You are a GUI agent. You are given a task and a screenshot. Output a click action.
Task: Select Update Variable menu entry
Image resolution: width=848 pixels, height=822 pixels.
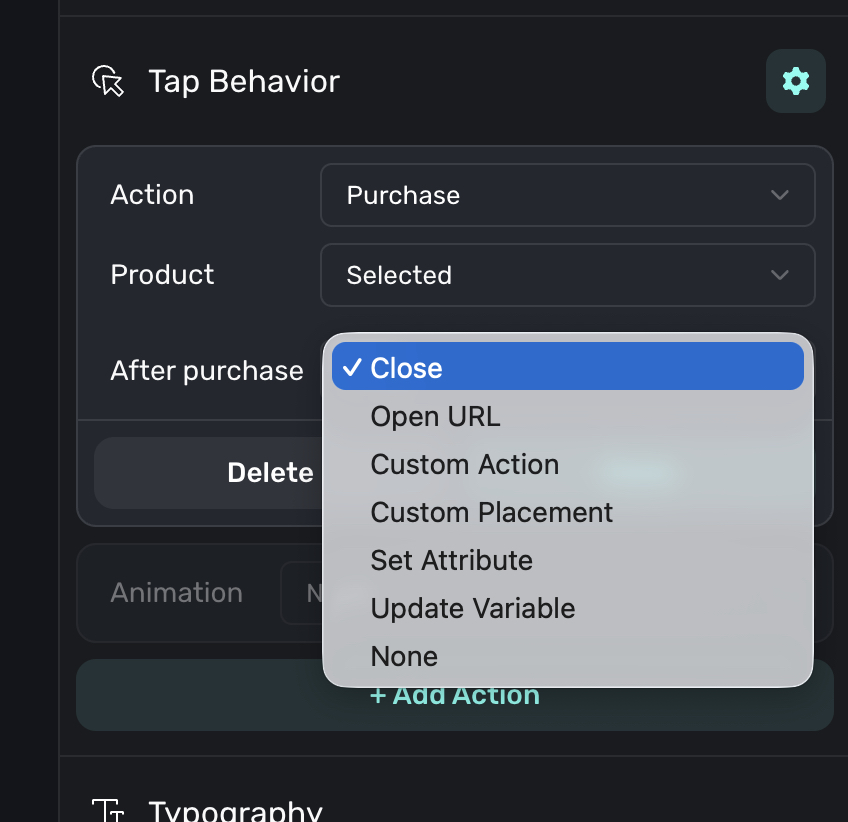(472, 608)
